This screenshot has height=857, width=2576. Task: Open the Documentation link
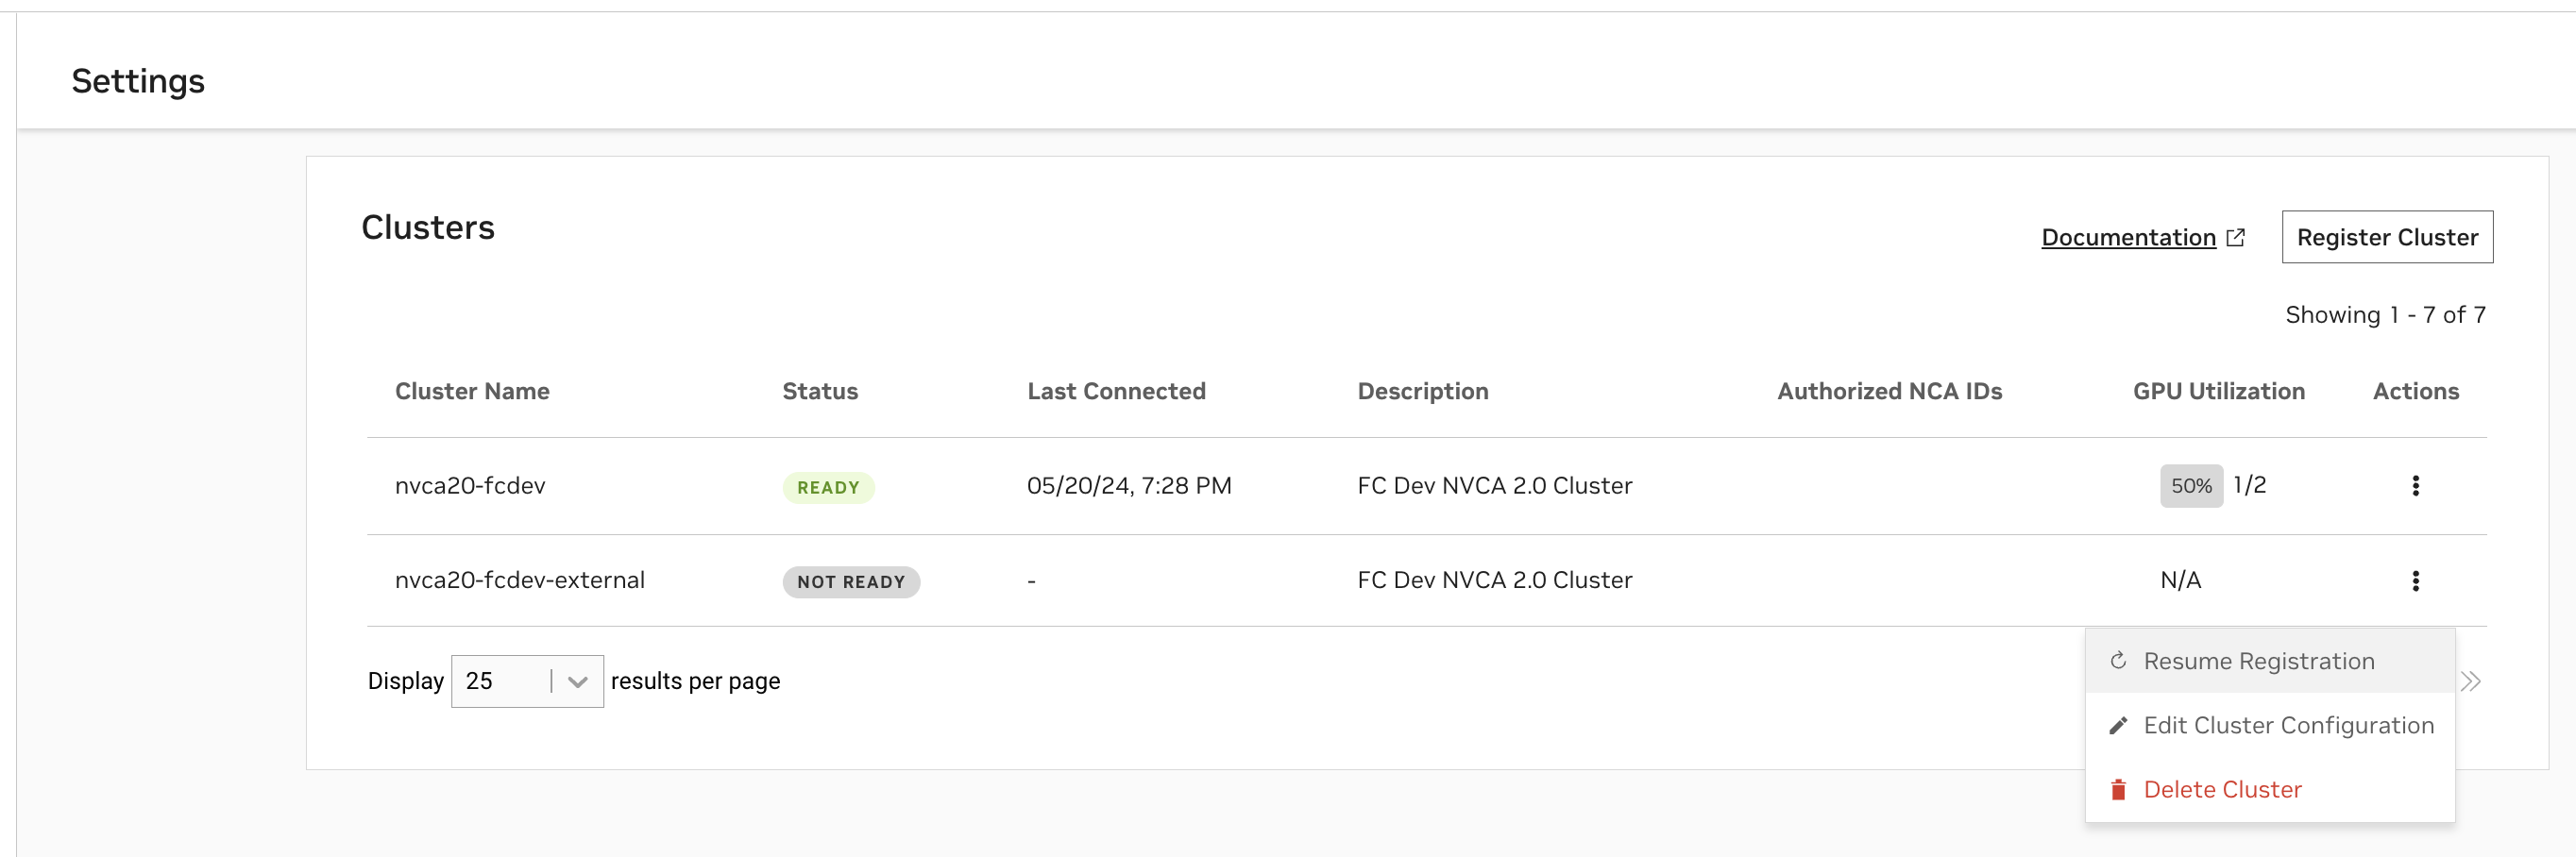pyautogui.click(x=2128, y=238)
